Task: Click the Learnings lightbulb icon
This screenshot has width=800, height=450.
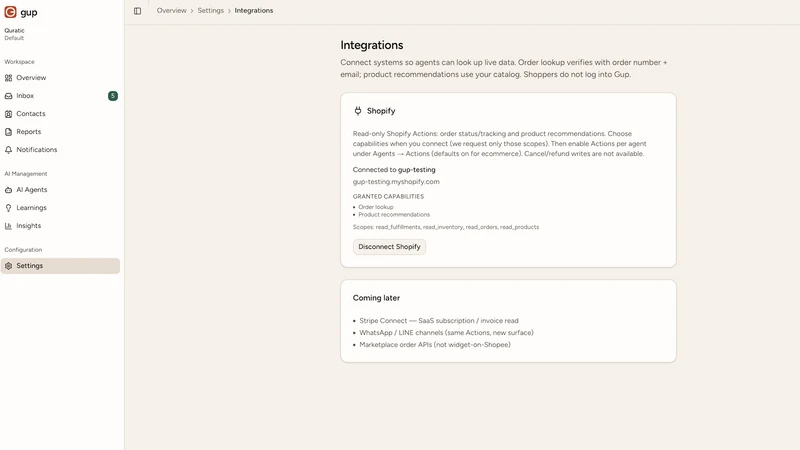Action: (8, 208)
